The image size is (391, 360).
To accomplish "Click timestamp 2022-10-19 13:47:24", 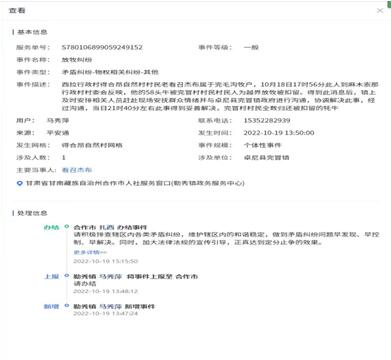I will coord(105,313).
